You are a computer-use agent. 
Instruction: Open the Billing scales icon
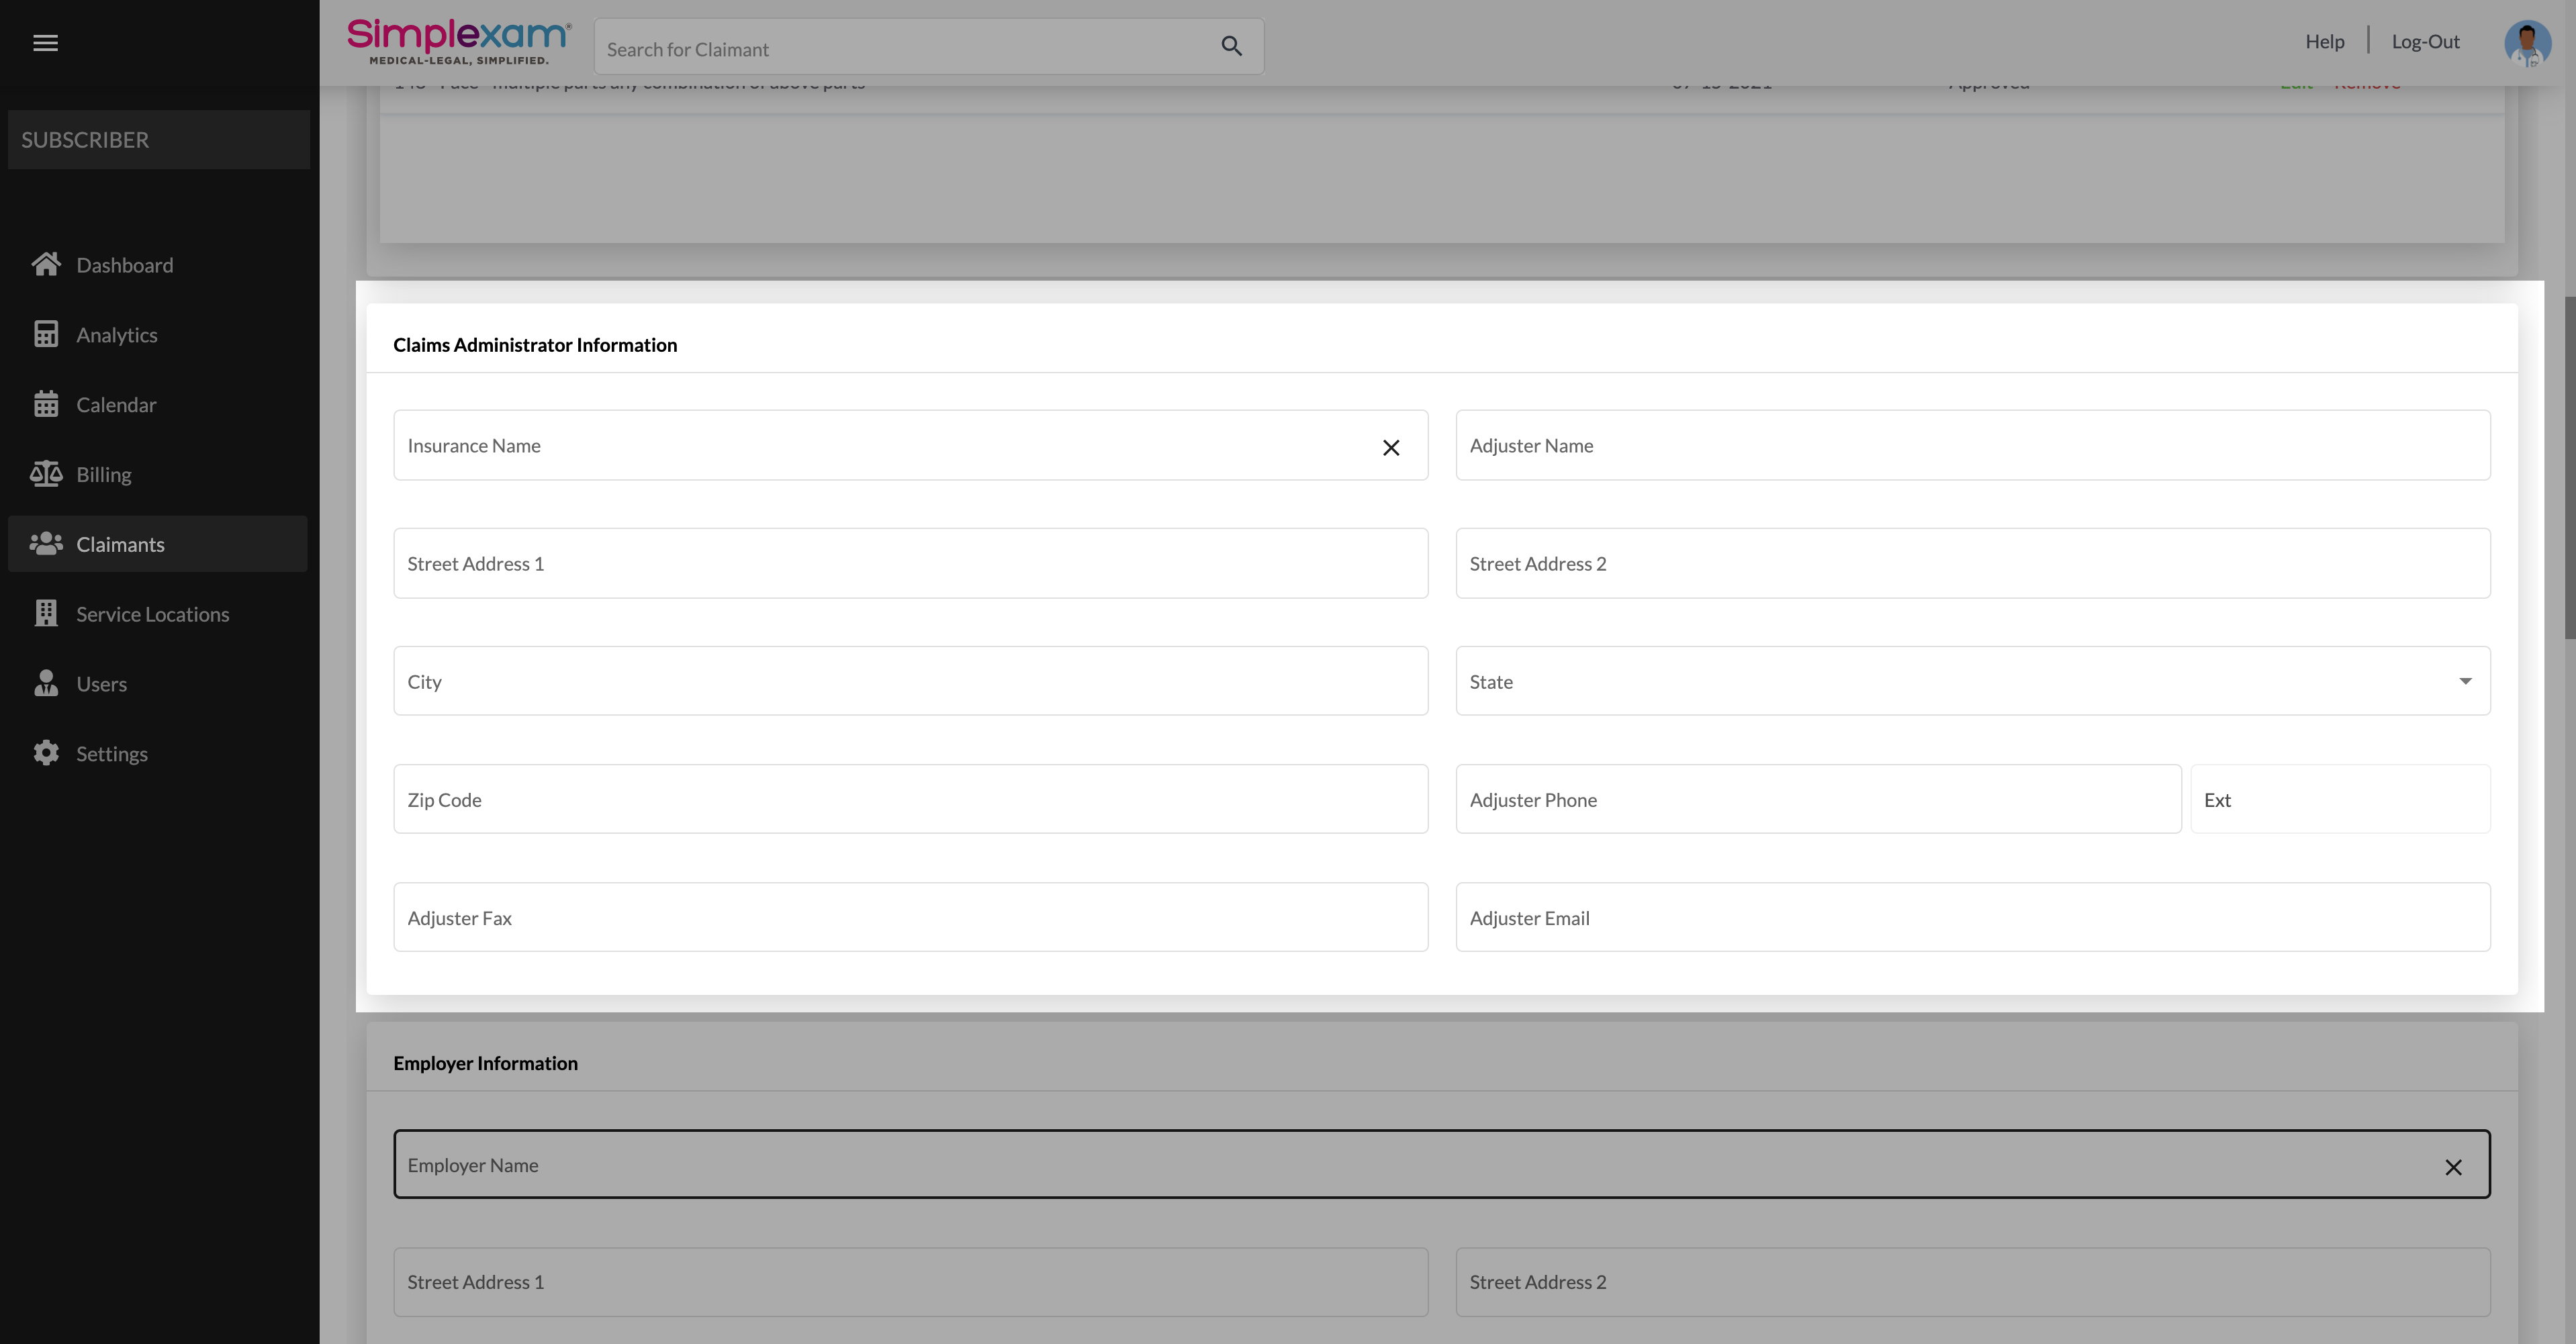[46, 474]
